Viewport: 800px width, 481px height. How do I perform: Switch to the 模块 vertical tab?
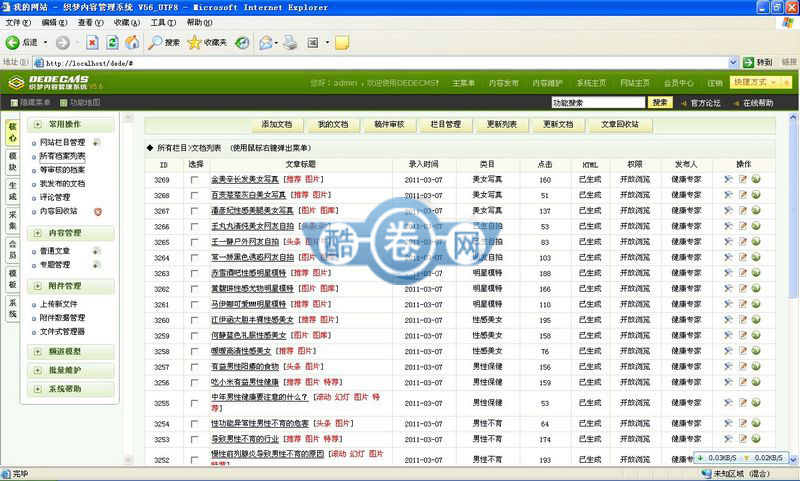click(12, 162)
